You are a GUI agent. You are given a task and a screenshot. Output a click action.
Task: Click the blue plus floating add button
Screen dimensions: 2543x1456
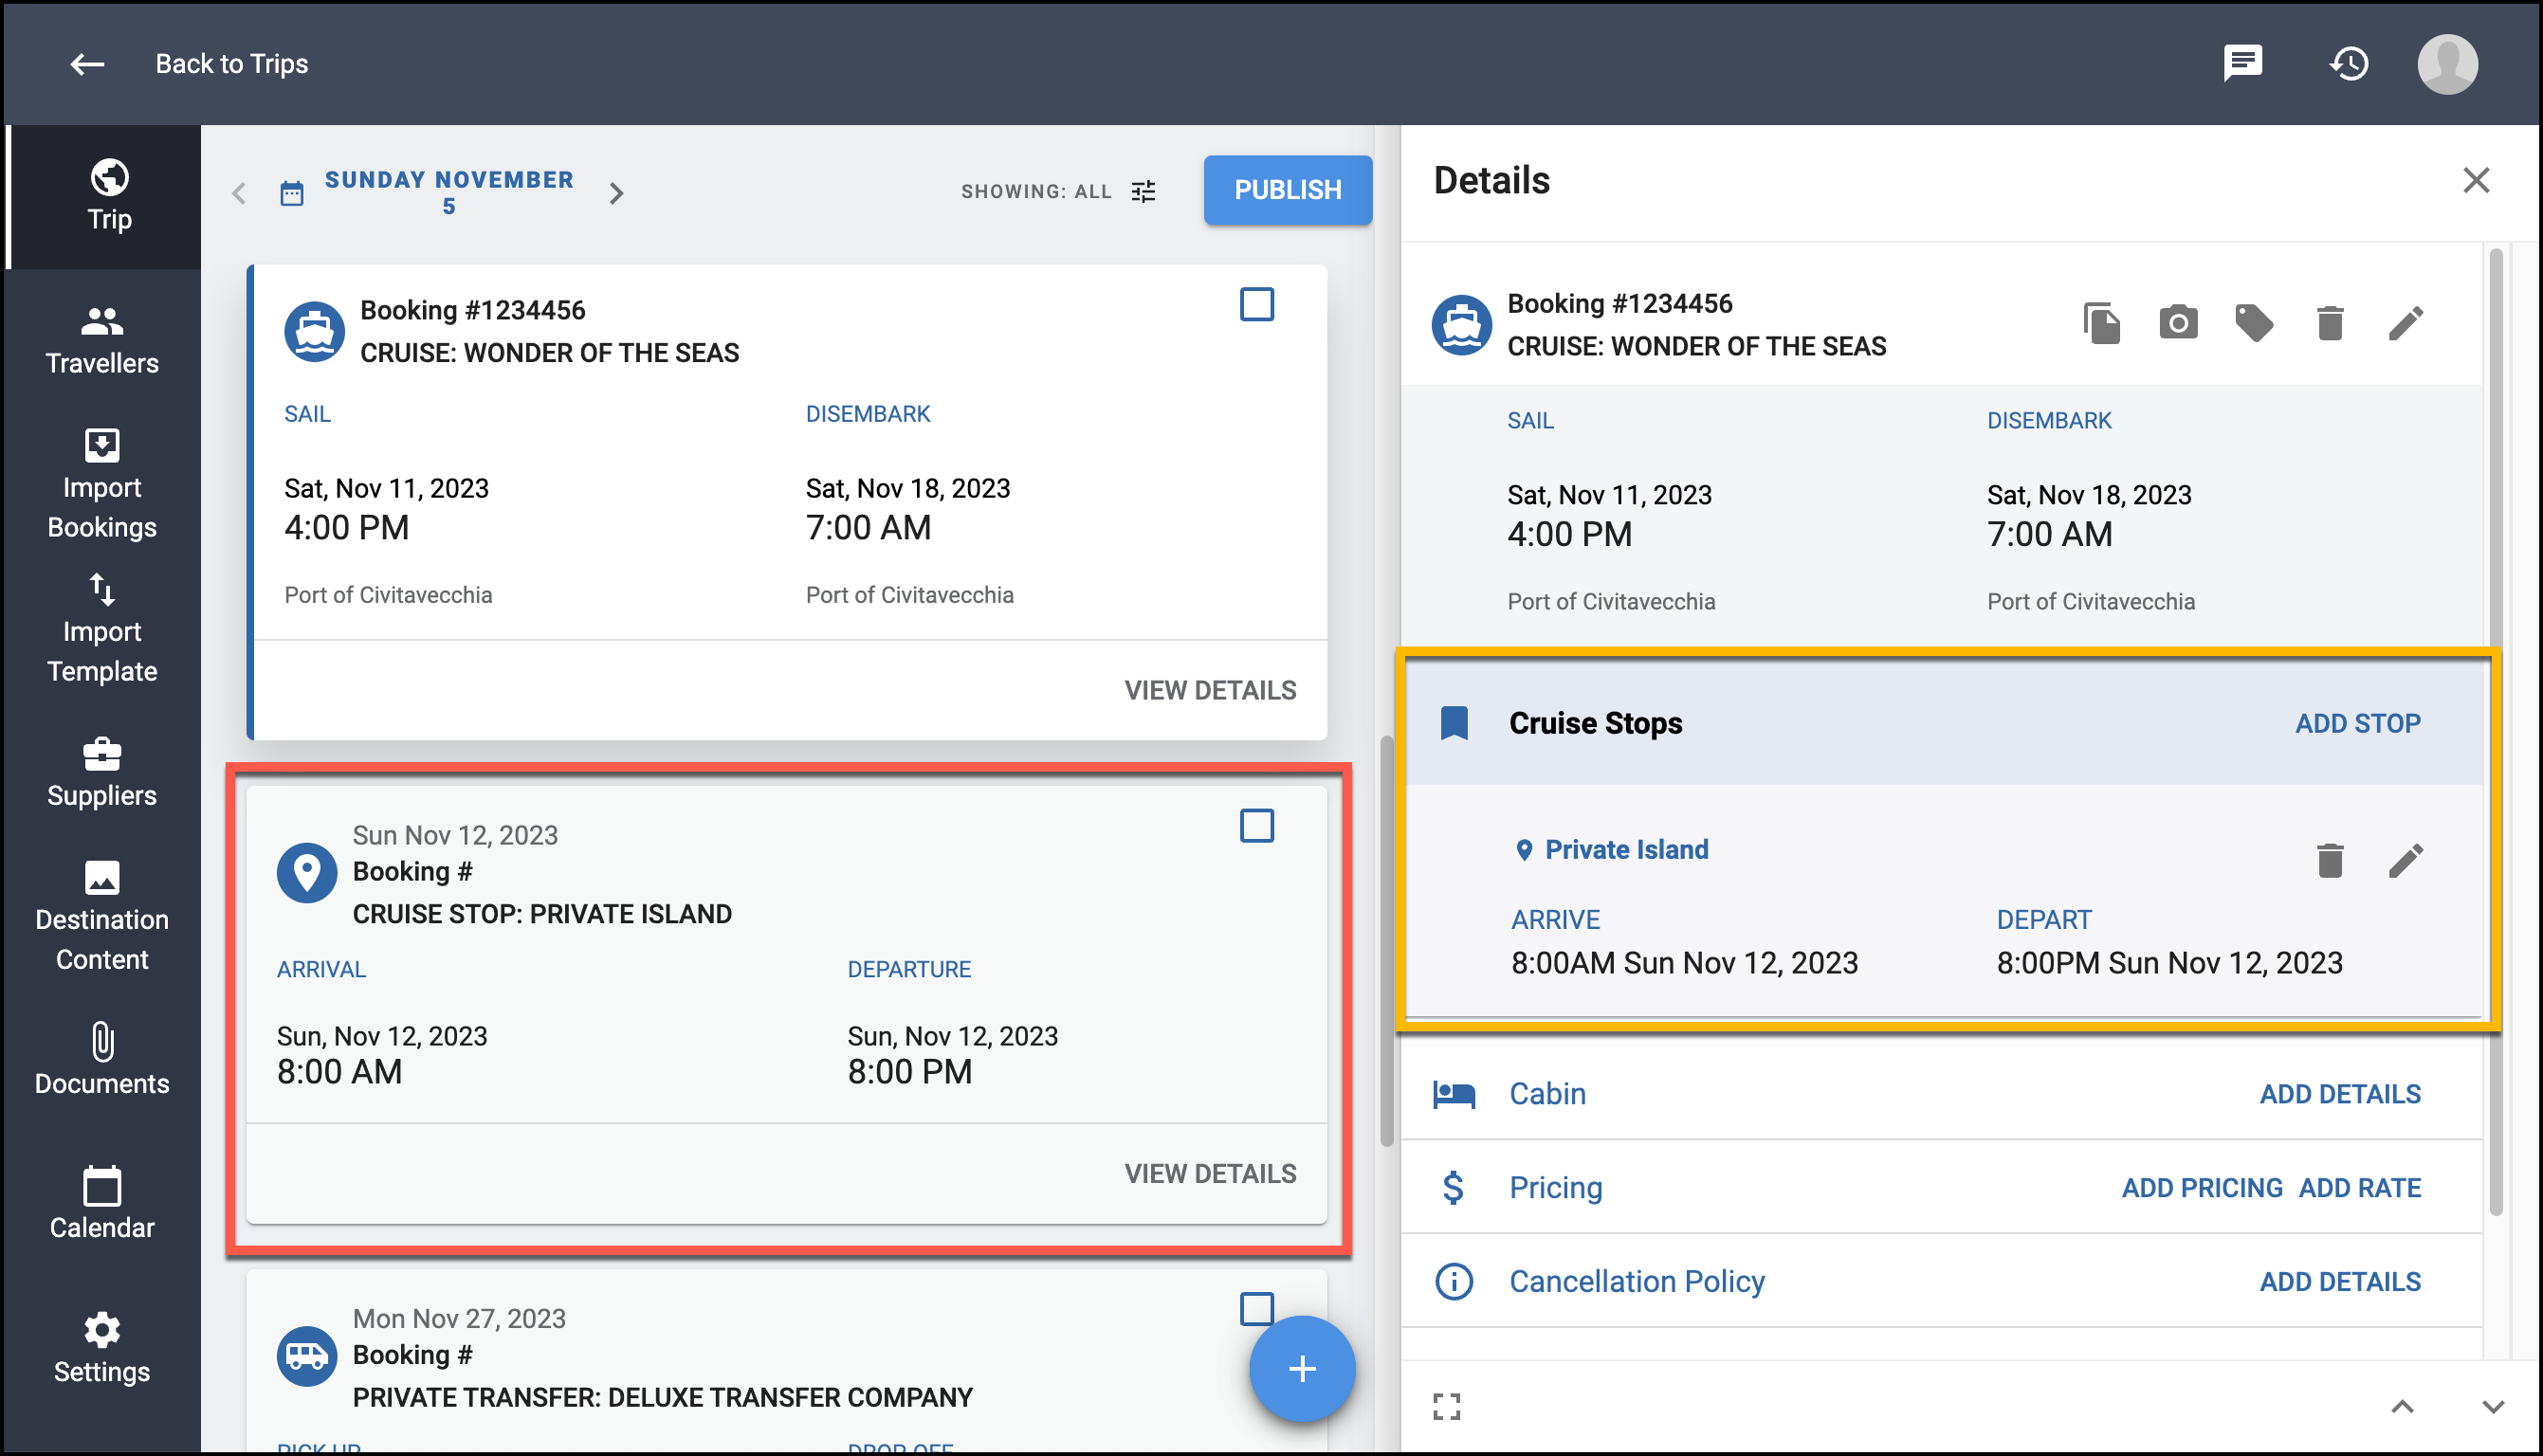(1302, 1368)
